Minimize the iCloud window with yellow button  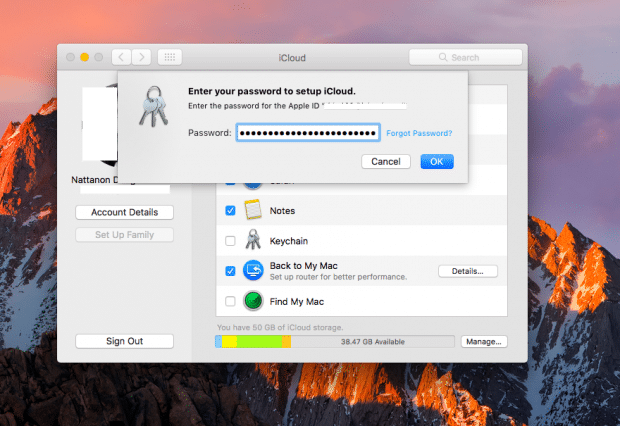(x=84, y=57)
